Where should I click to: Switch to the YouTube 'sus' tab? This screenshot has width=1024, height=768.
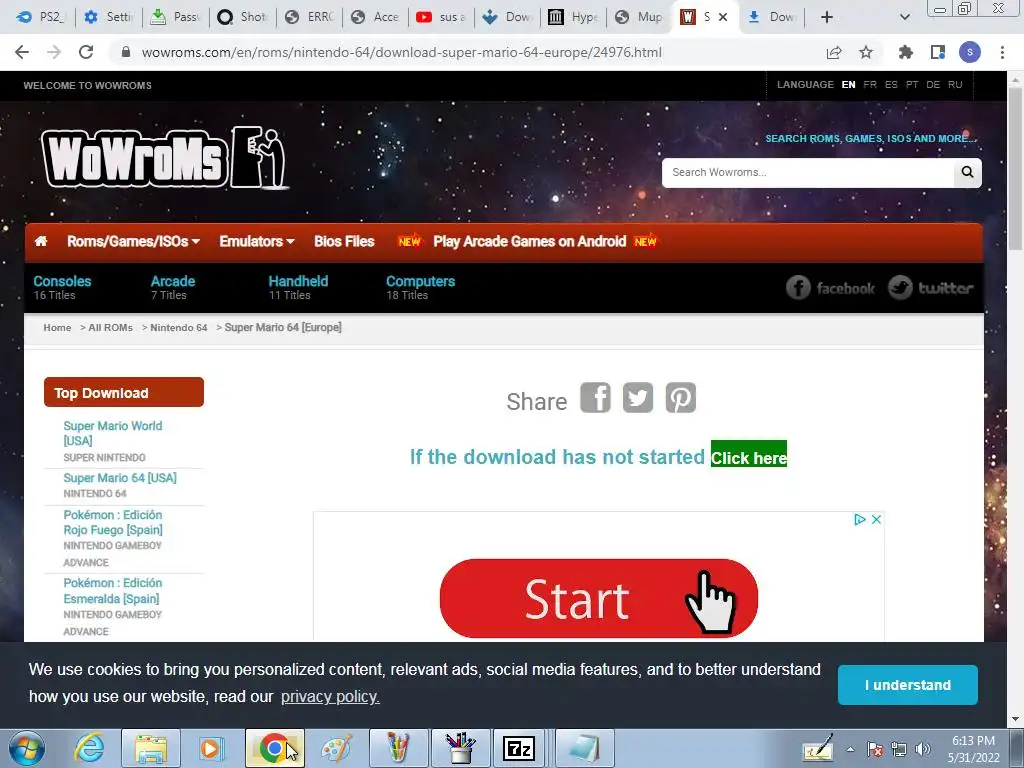pos(441,17)
